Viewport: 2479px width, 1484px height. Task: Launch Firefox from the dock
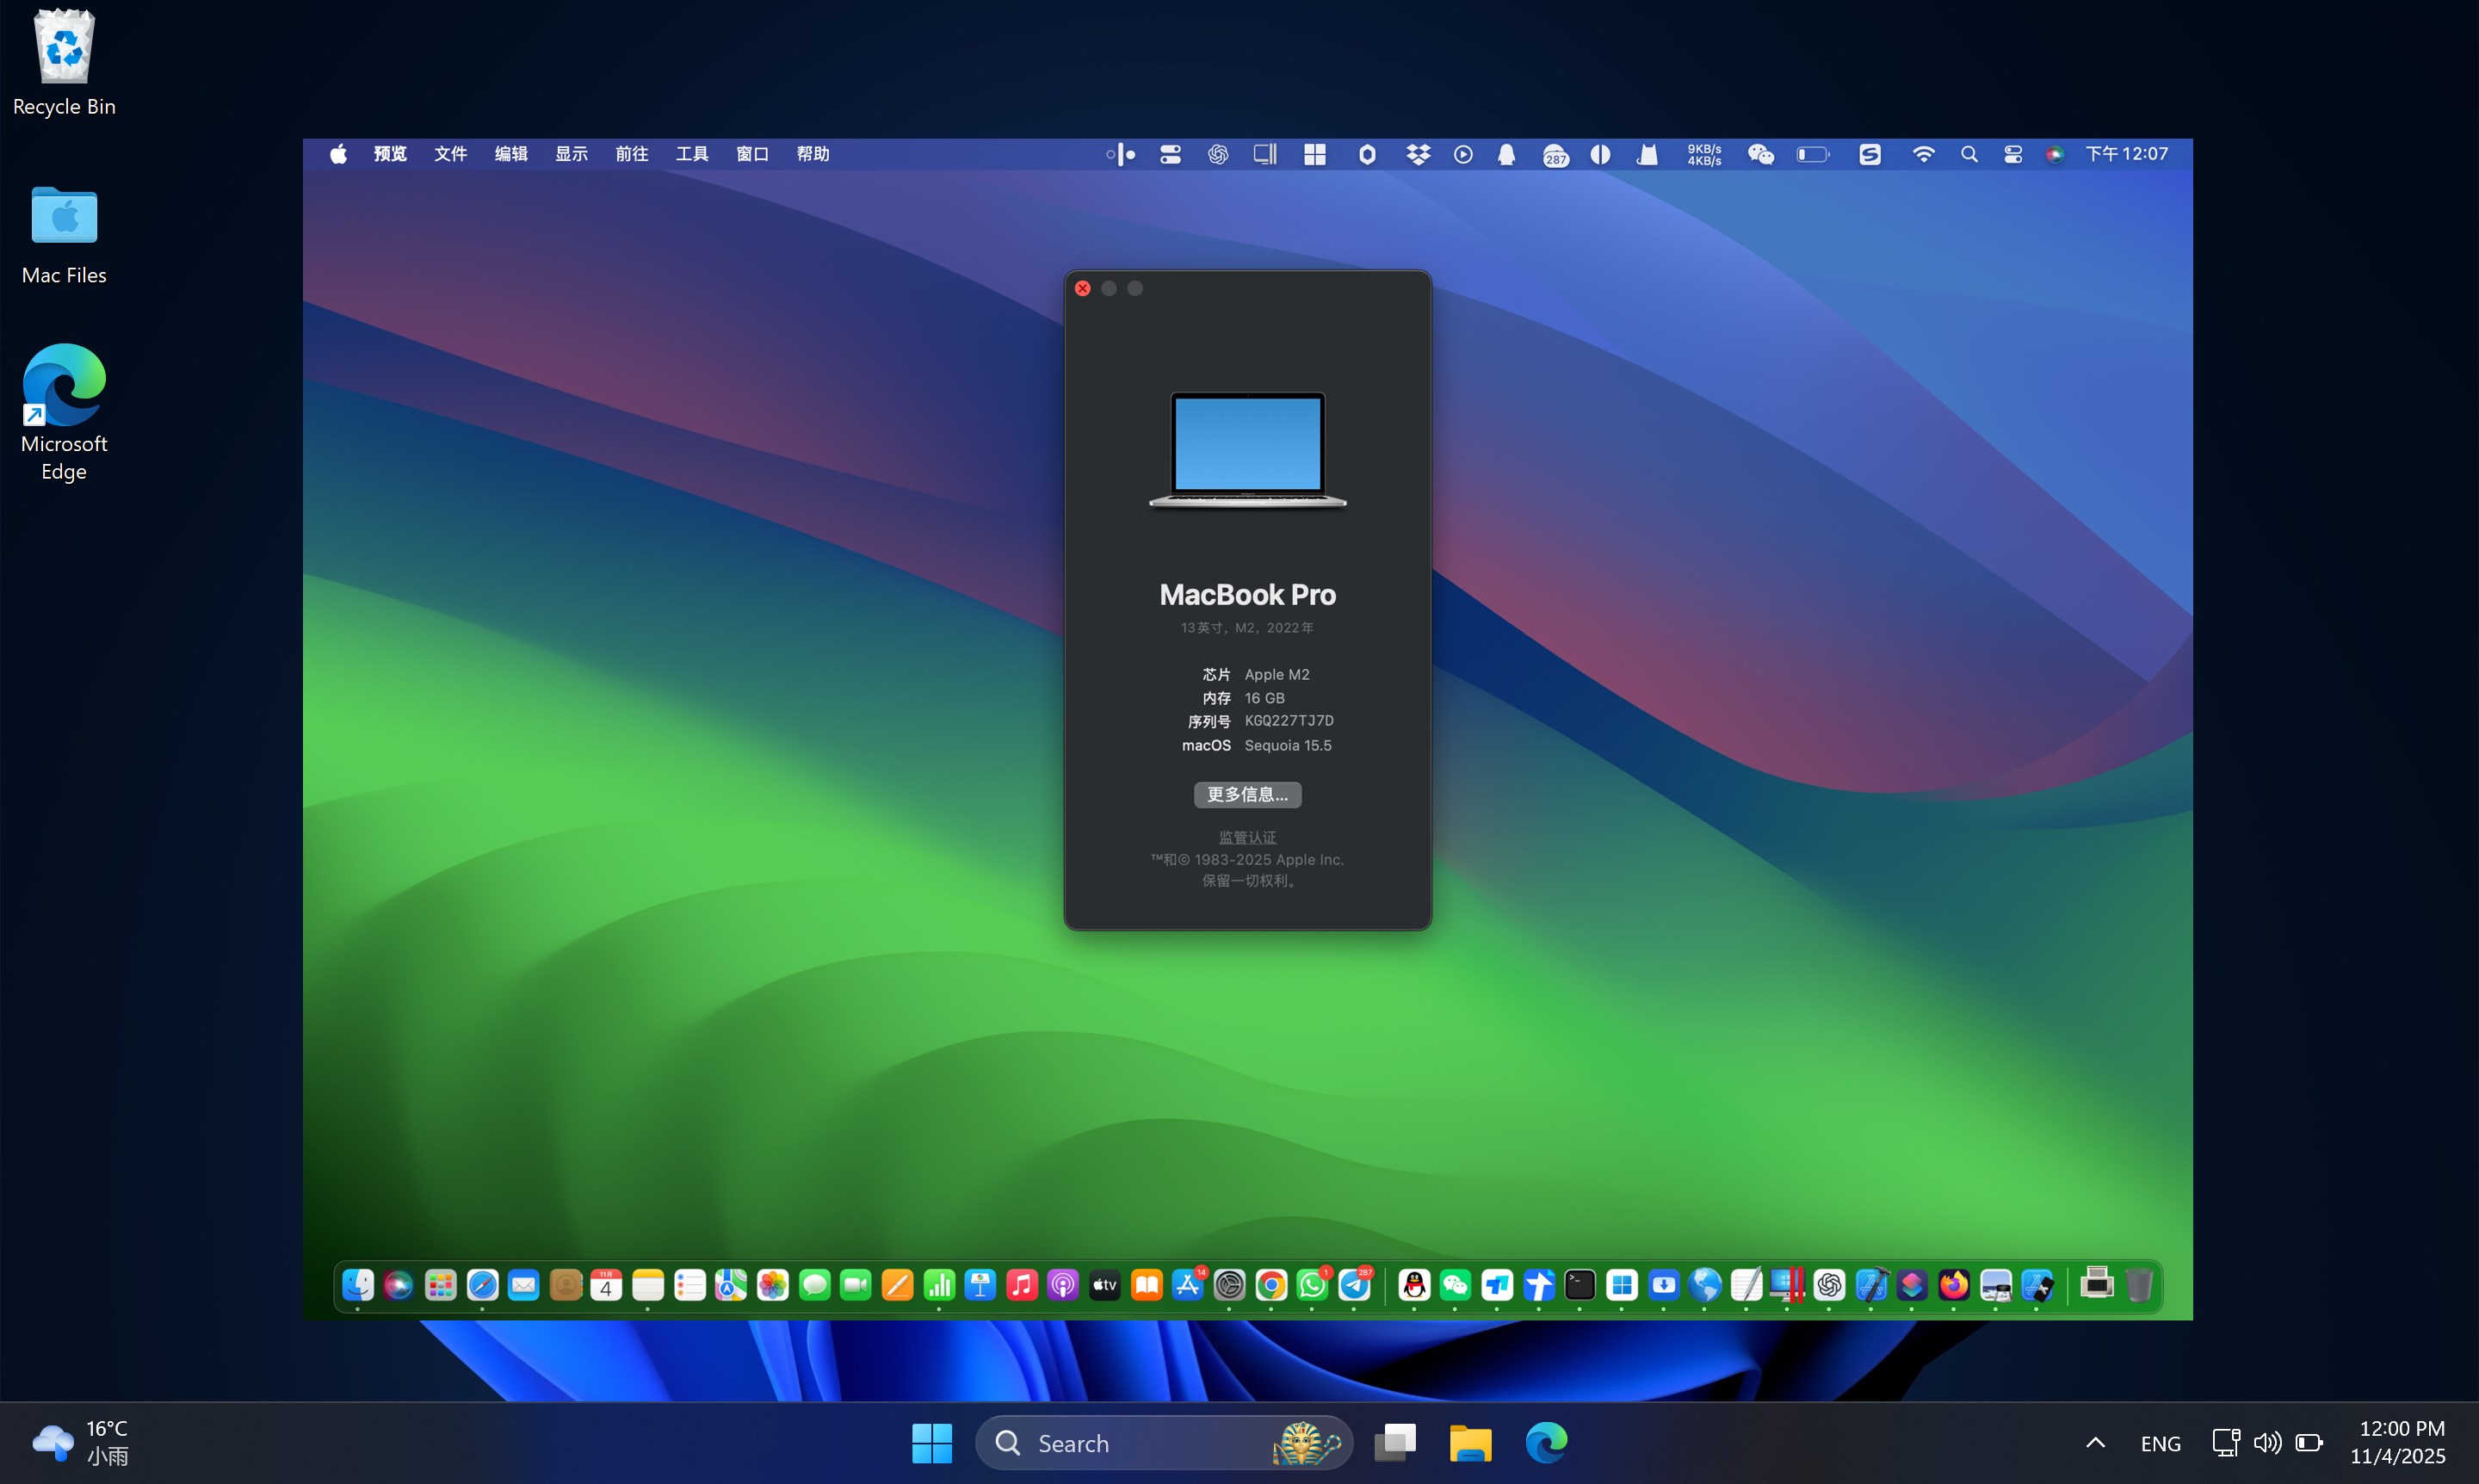1954,1285
